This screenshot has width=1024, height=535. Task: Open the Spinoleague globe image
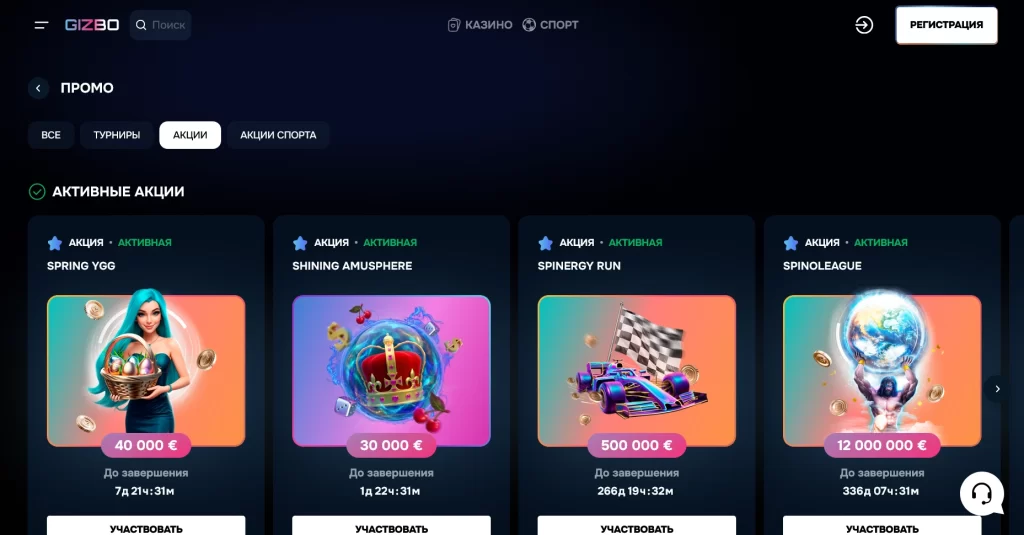pyautogui.click(x=882, y=370)
